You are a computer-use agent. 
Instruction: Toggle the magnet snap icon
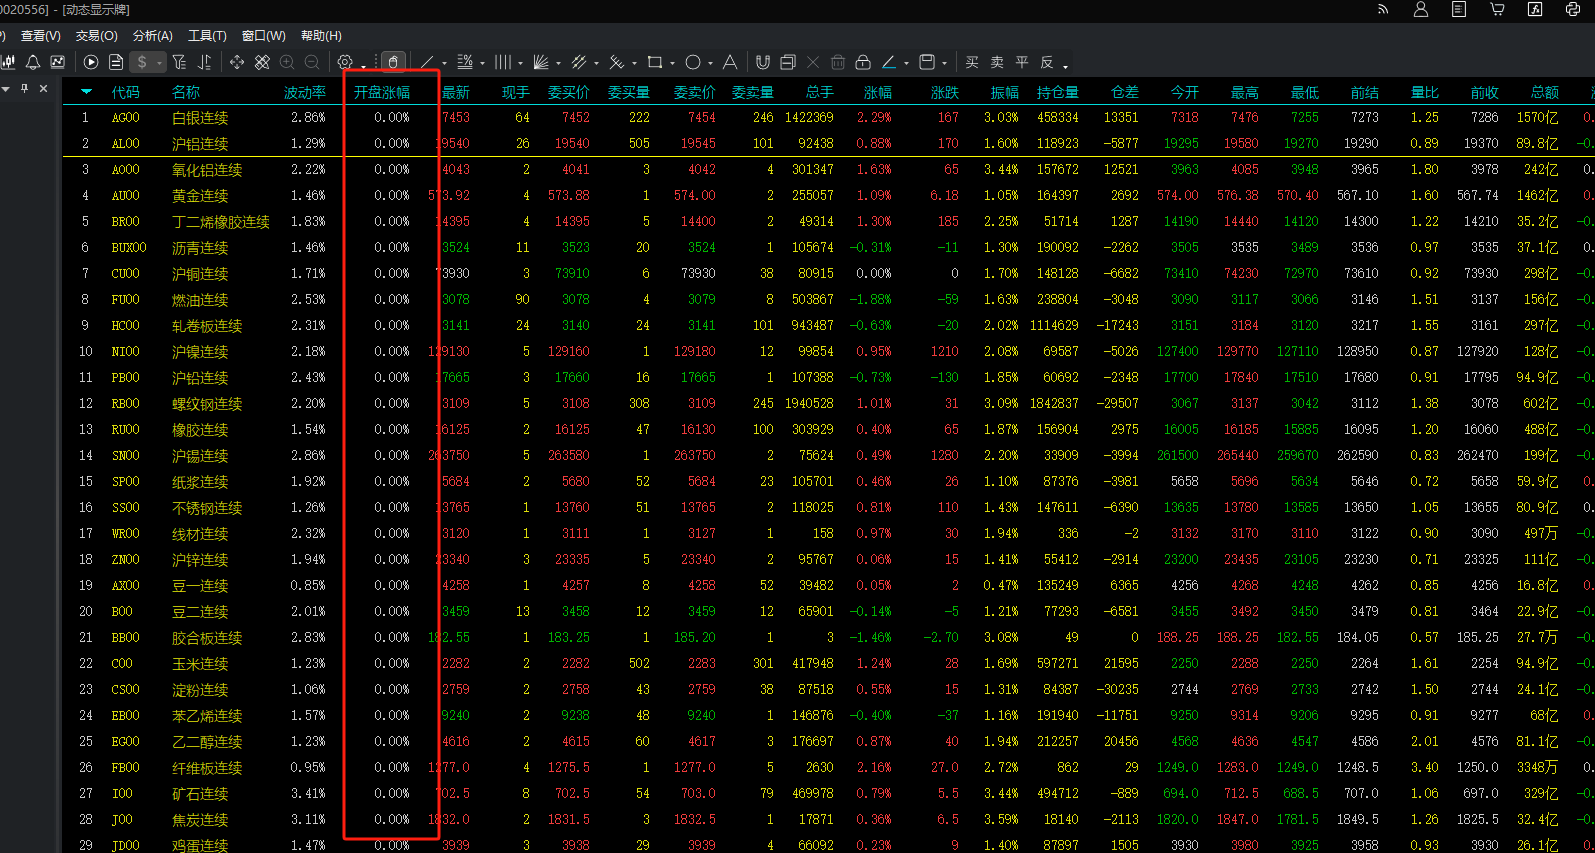point(763,62)
